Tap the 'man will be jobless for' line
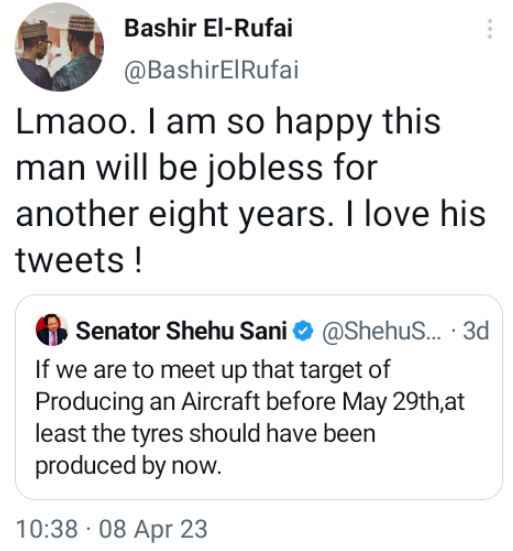This screenshot has width=513, height=551. click(x=197, y=168)
